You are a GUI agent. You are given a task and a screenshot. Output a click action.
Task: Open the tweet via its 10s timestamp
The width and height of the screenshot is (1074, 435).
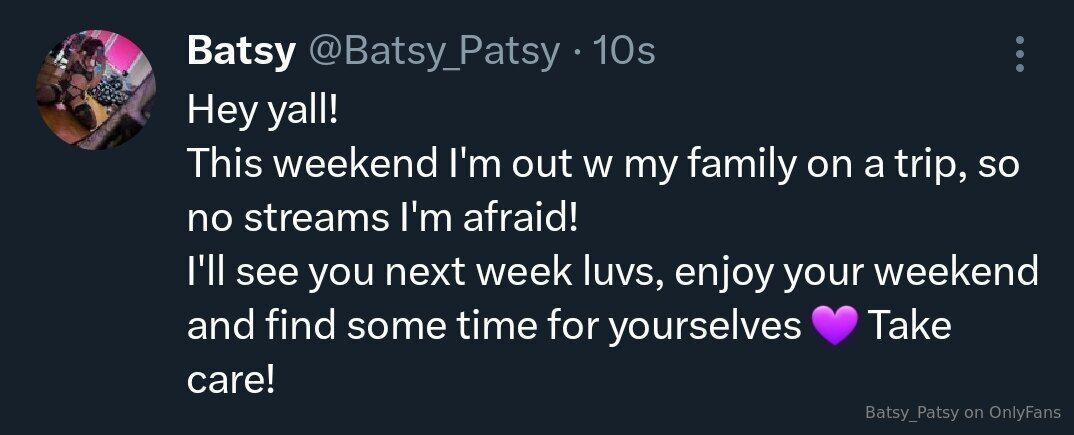(x=624, y=52)
